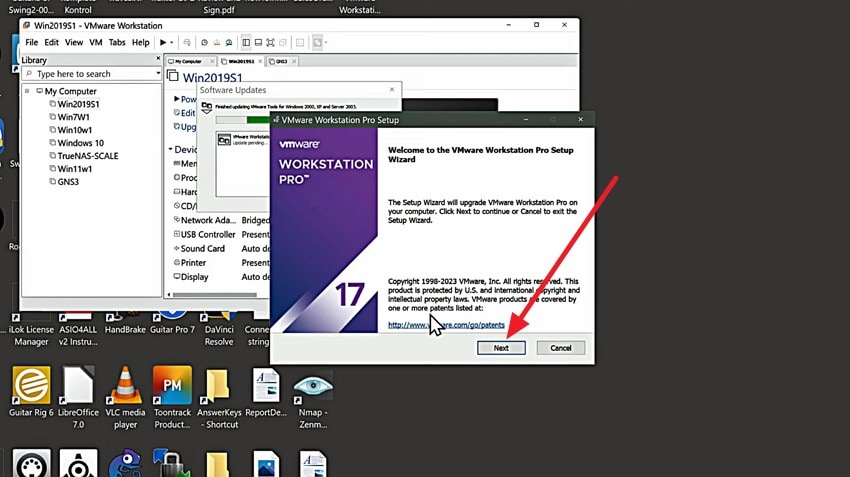Click the Unity mode toolbar icon

282,42
